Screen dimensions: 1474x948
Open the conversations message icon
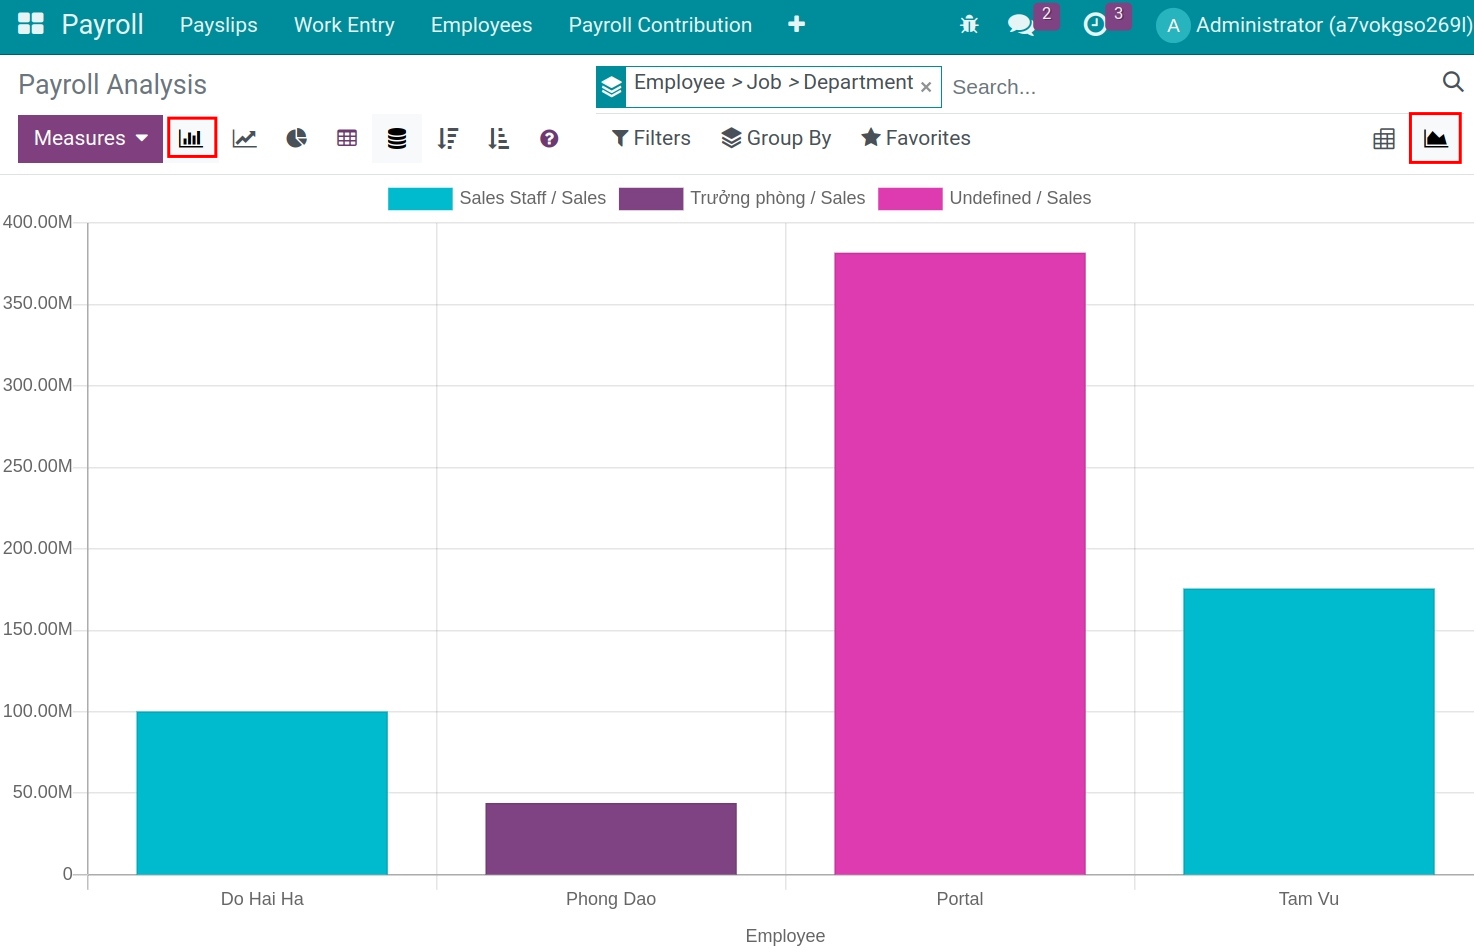(1021, 24)
